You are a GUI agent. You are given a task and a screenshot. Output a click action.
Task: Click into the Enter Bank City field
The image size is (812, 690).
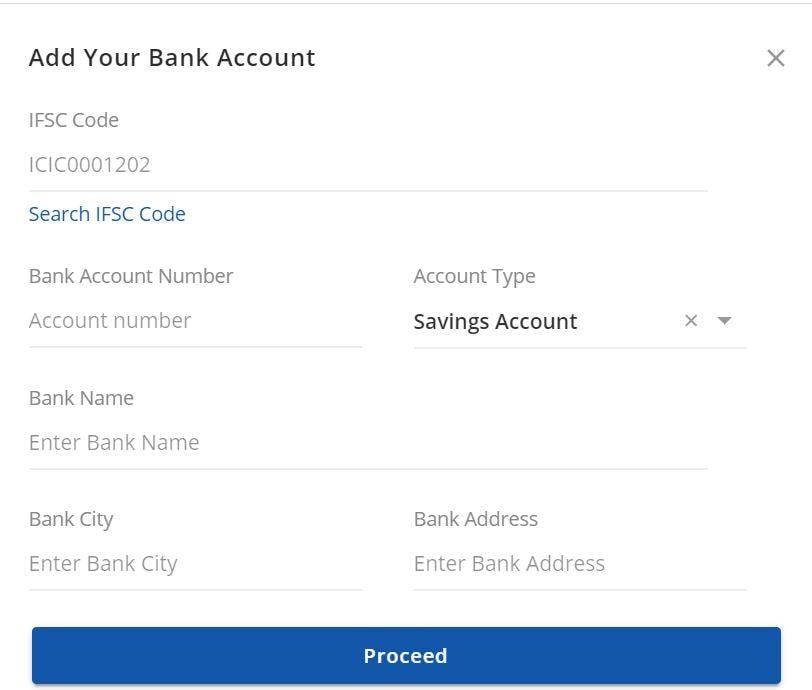pyautogui.click(x=195, y=564)
